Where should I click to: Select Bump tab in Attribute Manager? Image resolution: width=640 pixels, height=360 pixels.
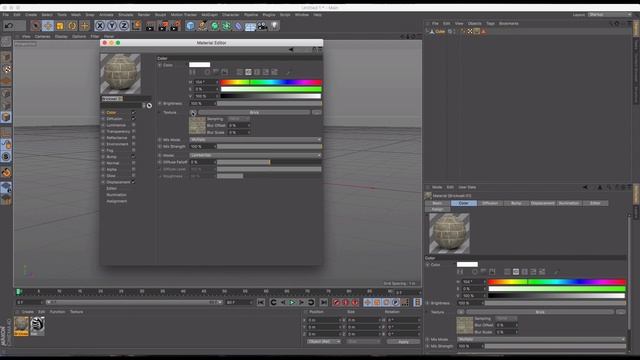click(x=516, y=203)
